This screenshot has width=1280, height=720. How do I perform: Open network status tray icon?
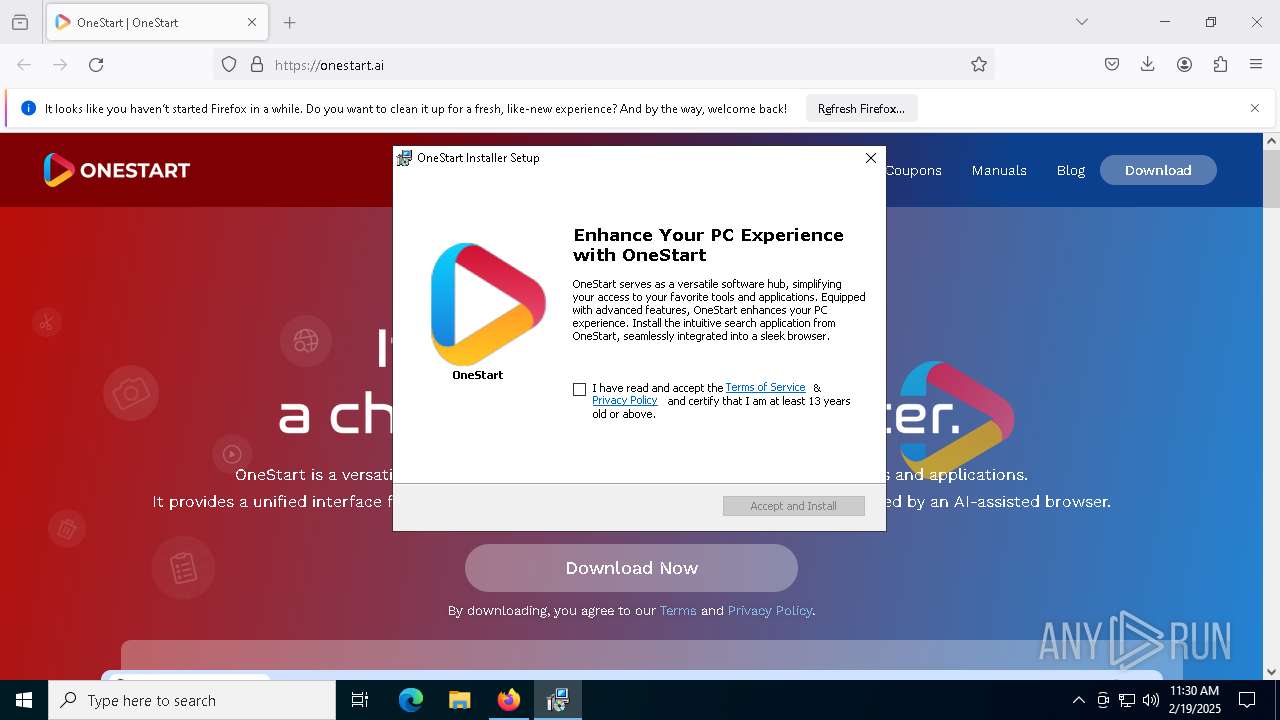tap(1127, 700)
